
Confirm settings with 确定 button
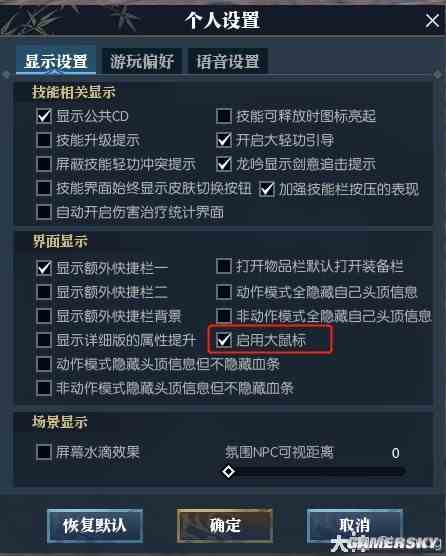tap(225, 526)
